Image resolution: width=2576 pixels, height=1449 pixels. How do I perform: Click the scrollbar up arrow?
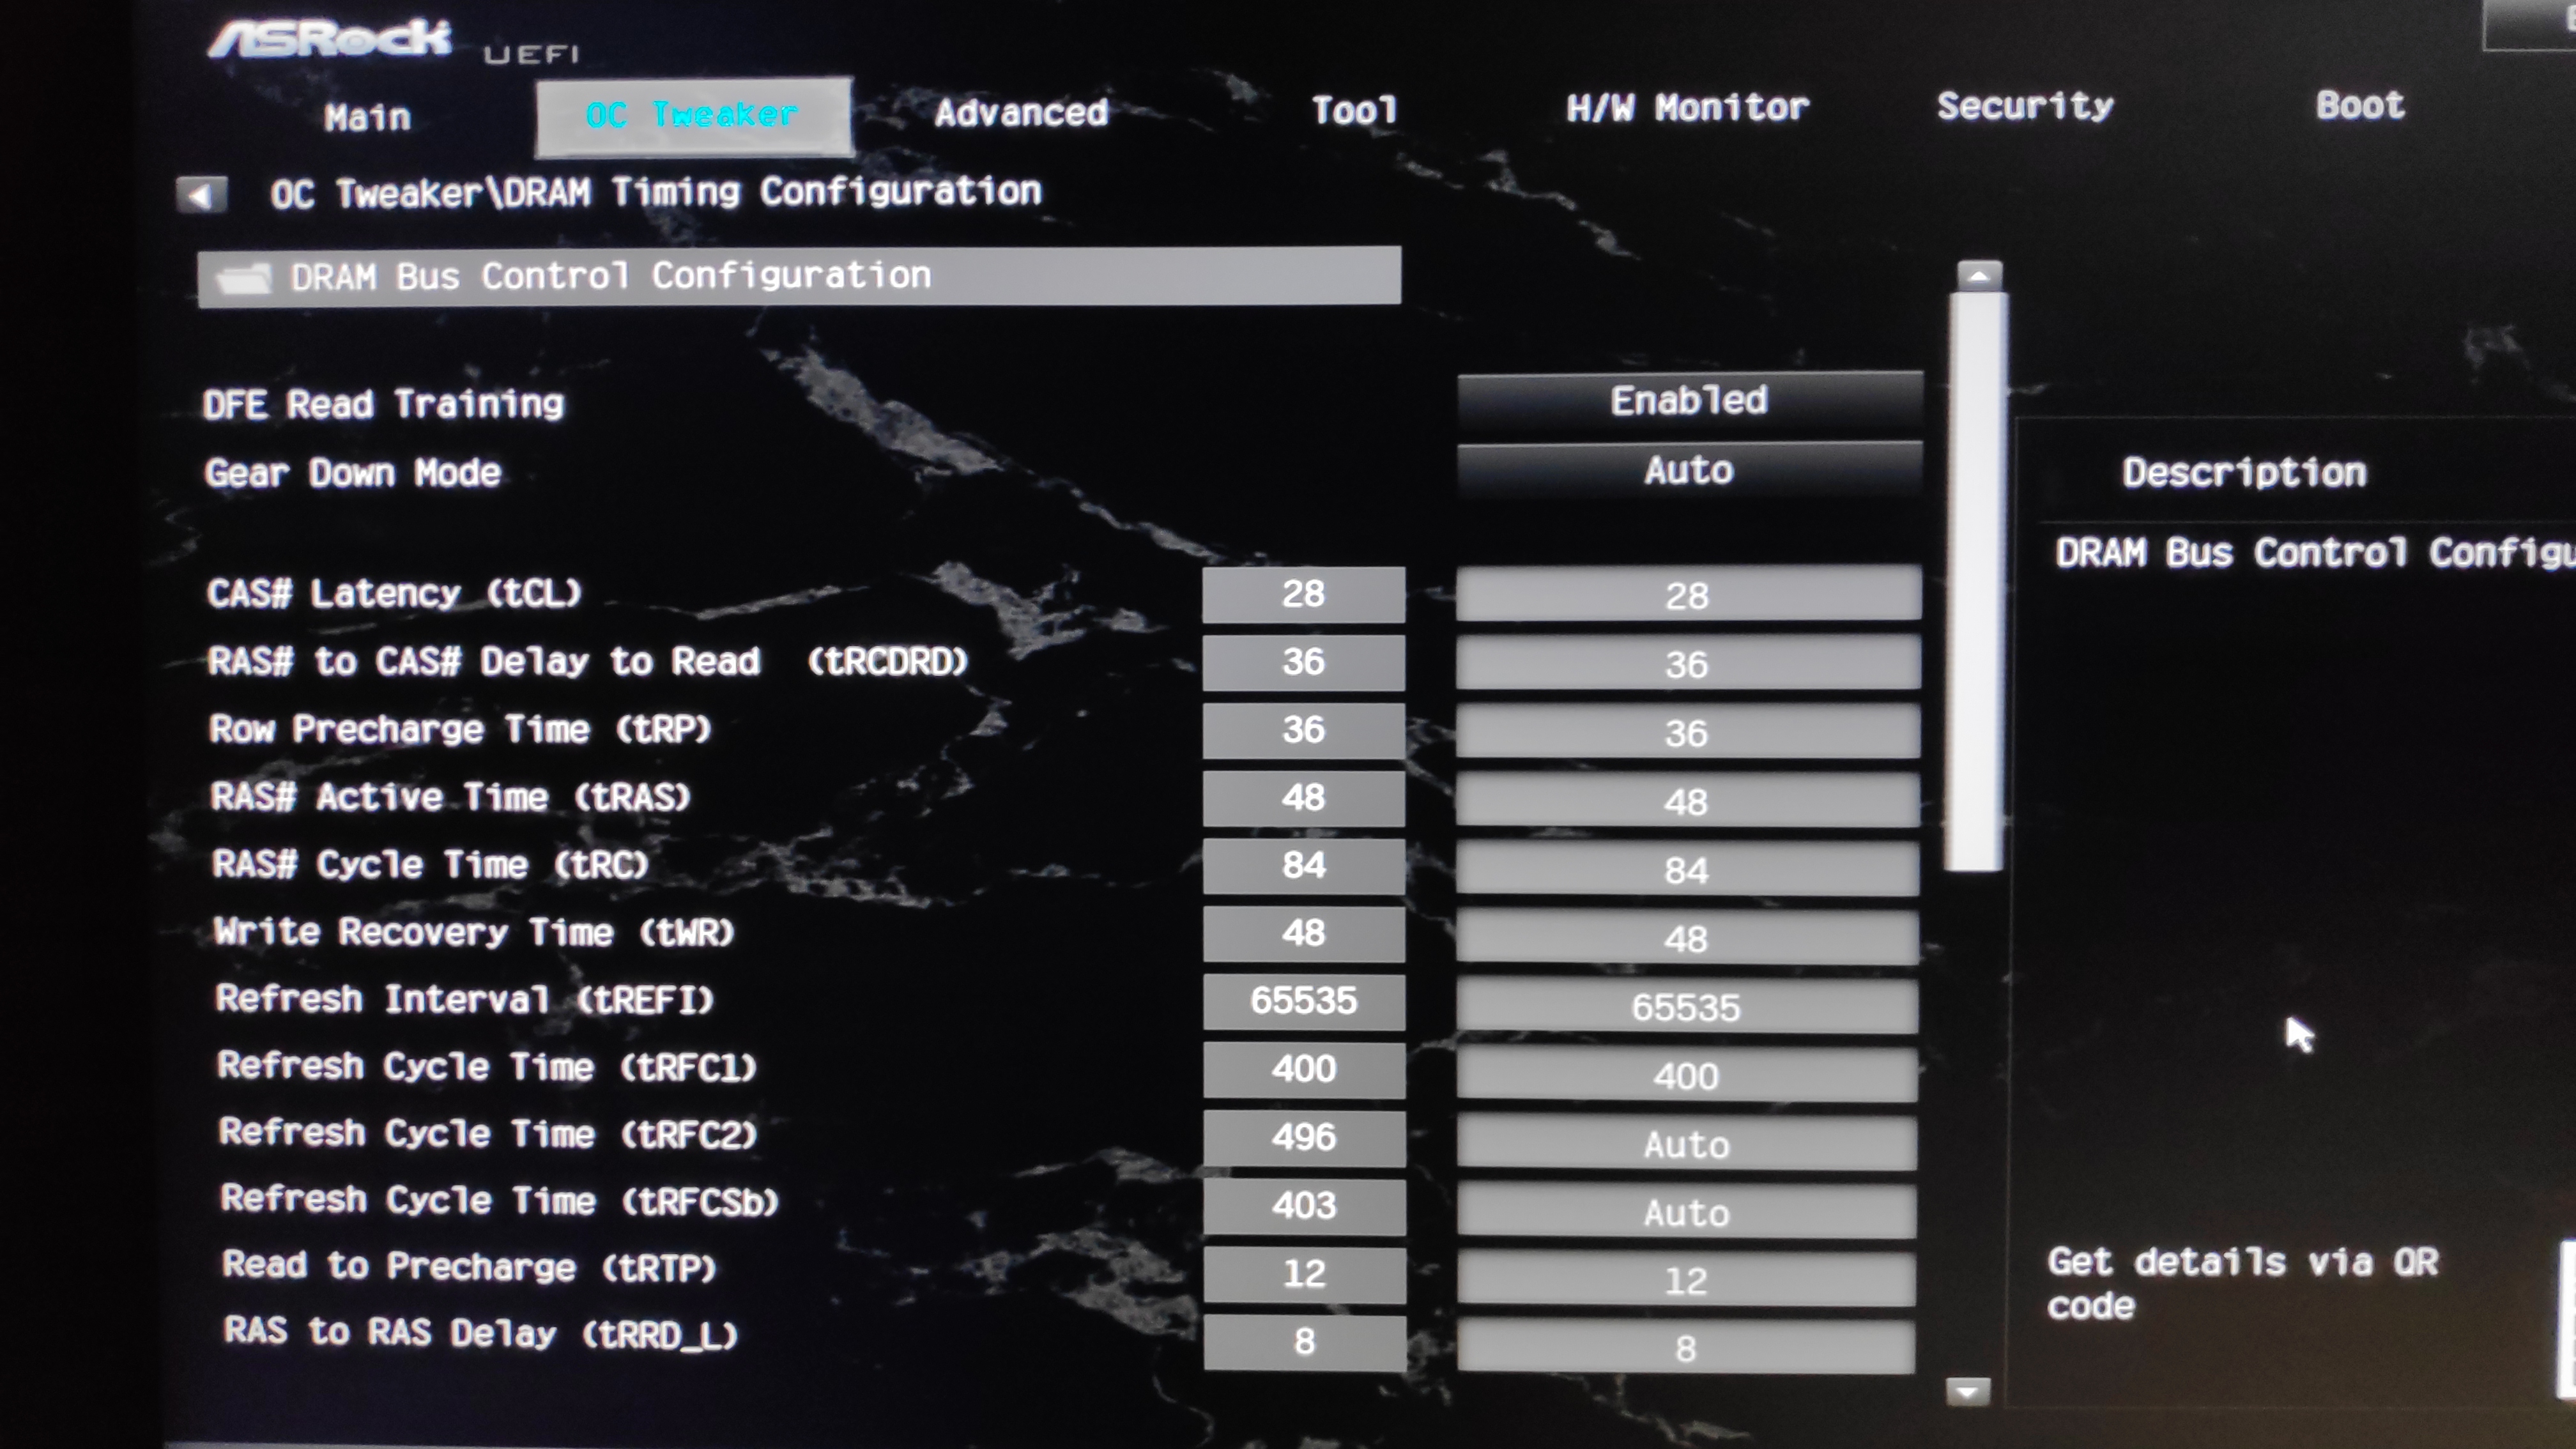pos(1978,275)
